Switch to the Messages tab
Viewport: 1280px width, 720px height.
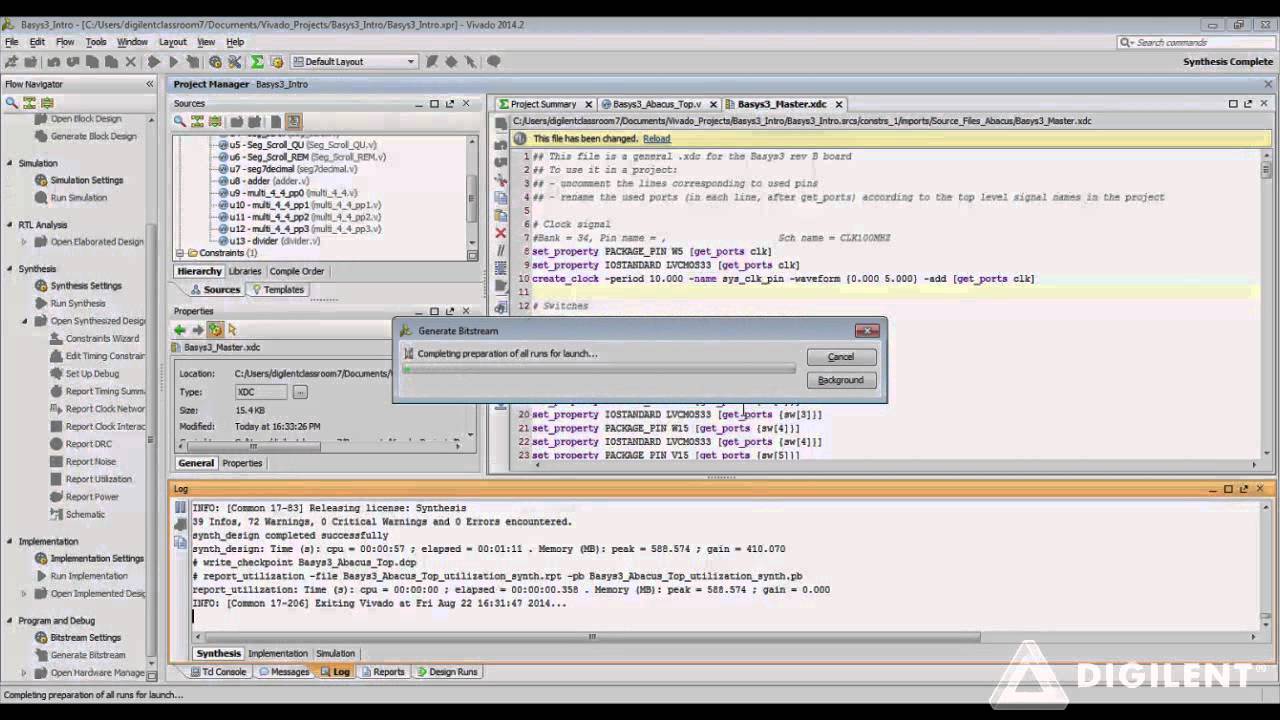[284, 672]
